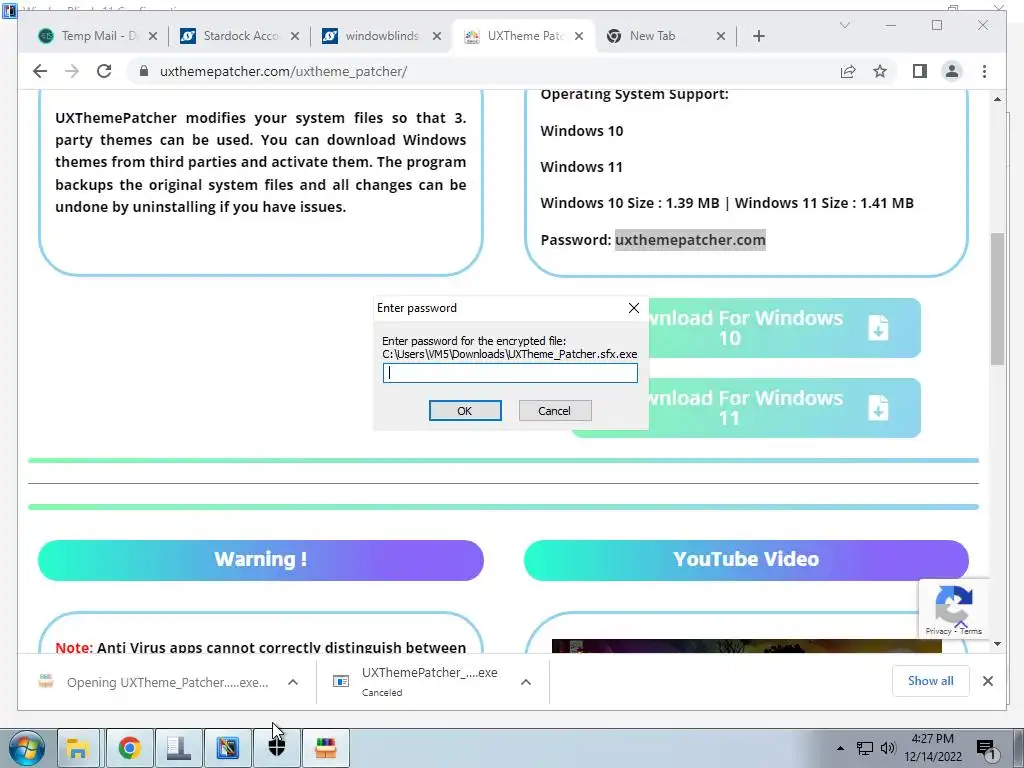1024x768 pixels.
Task: Open the UXTheme_Patcher download item
Action: [x=153, y=682]
